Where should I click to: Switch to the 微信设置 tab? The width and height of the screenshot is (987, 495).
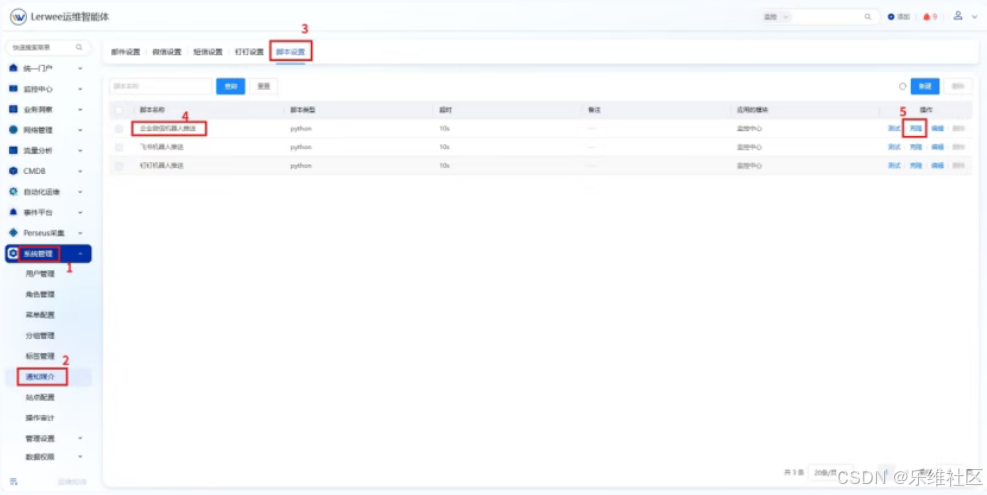pos(167,52)
